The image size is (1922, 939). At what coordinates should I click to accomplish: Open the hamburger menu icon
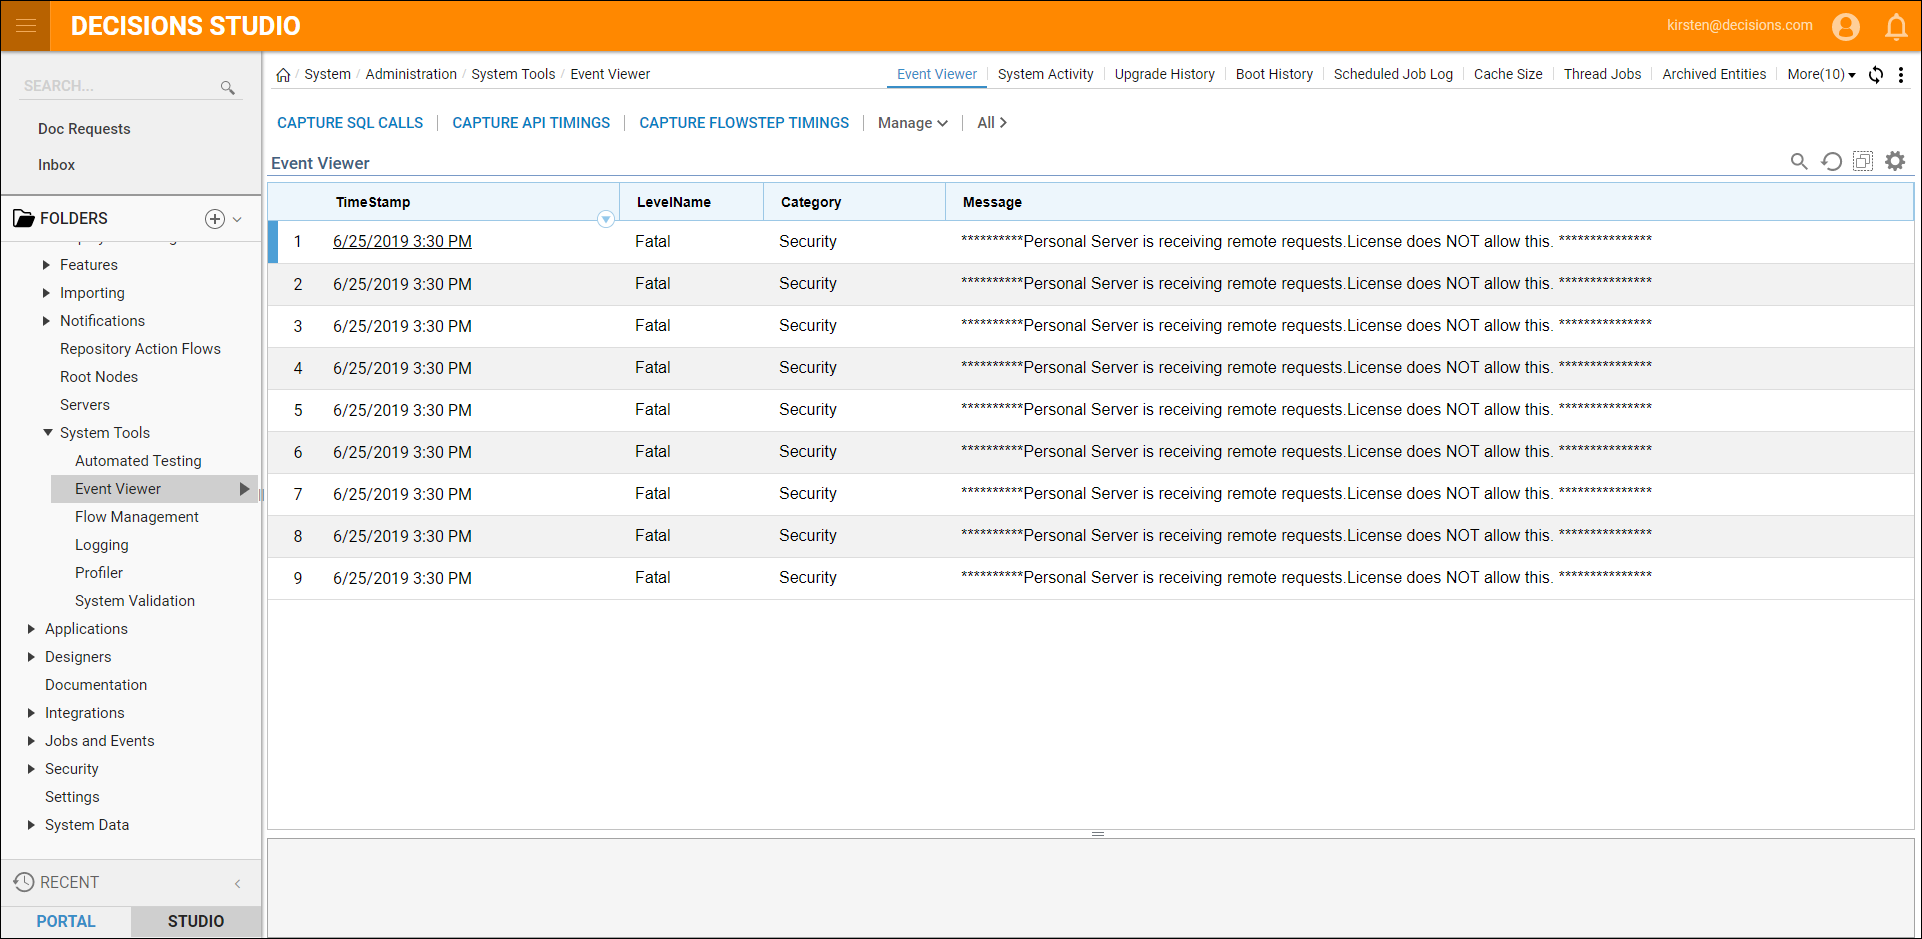click(25, 26)
